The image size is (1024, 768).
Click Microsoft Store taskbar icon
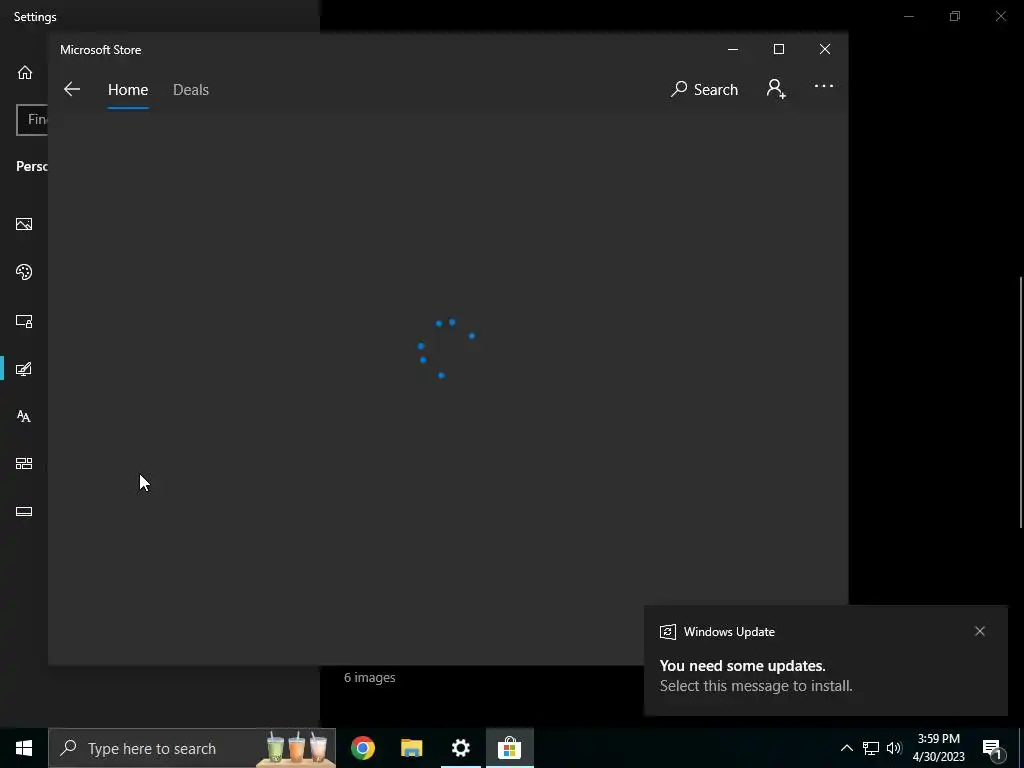[509, 748]
